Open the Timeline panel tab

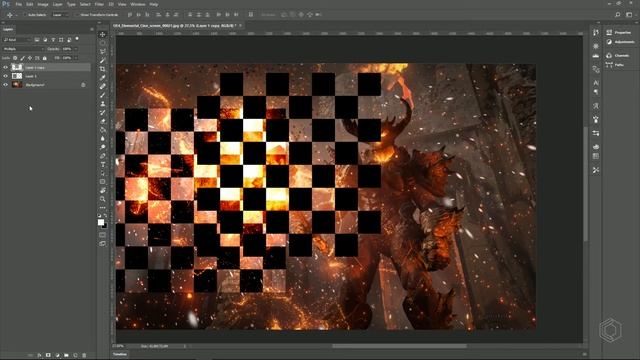120,354
